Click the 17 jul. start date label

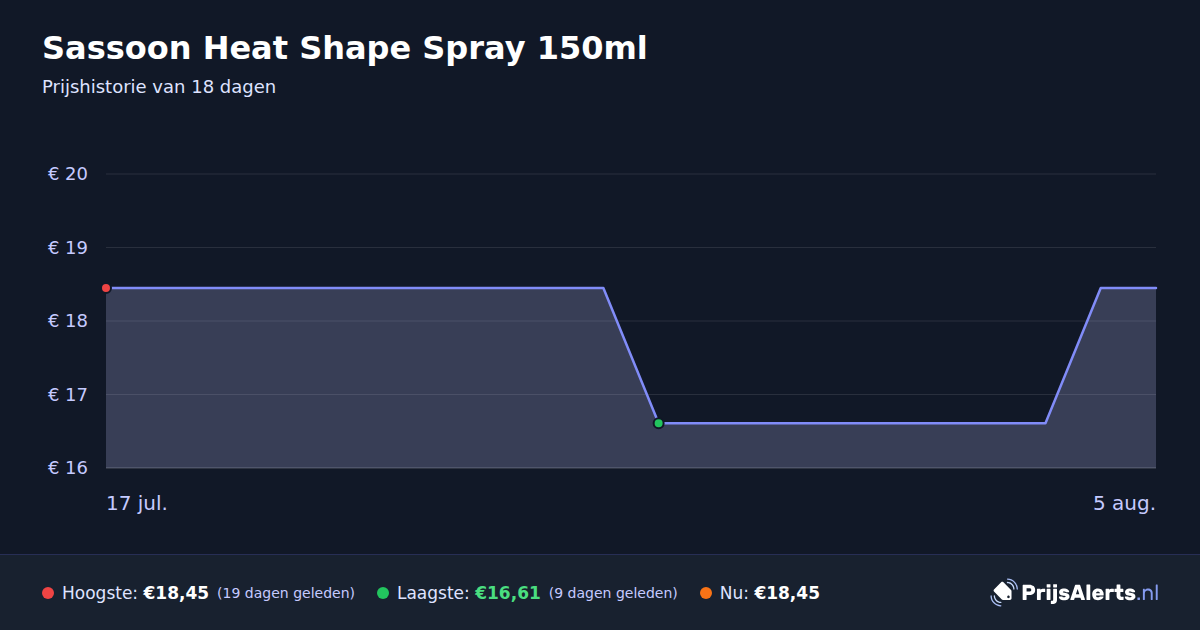pos(137,503)
